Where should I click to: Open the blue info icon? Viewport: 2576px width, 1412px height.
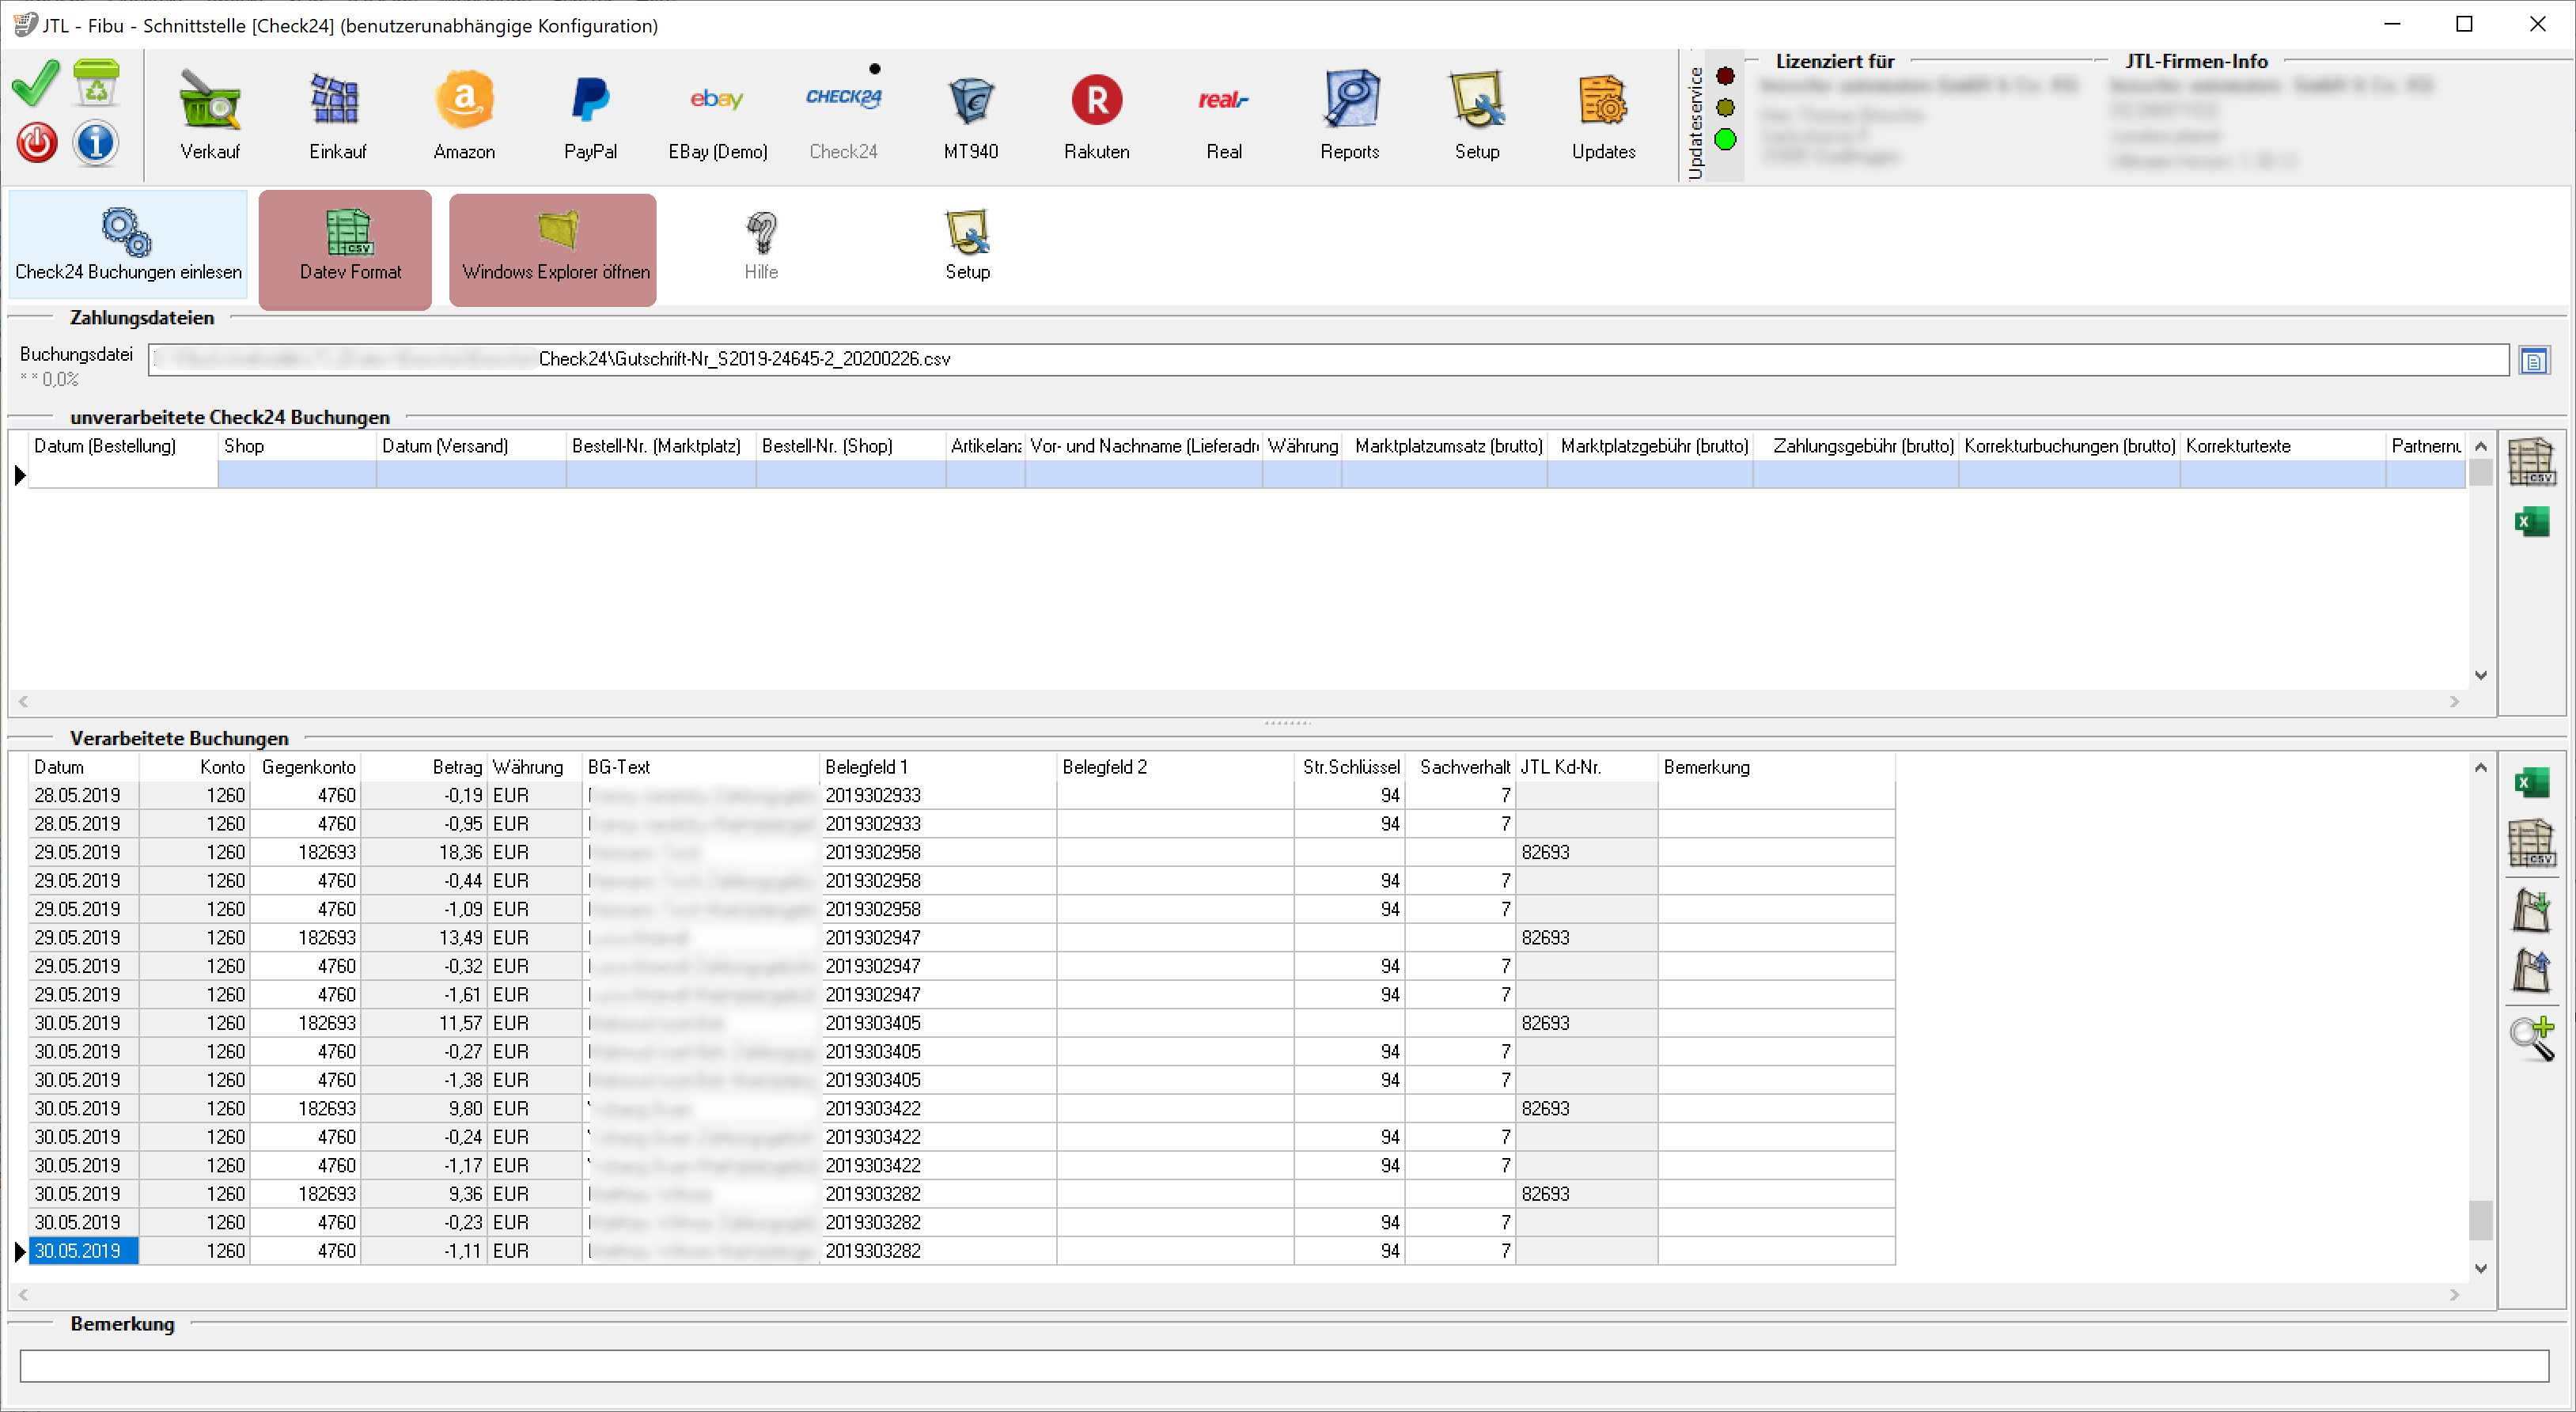coord(96,143)
